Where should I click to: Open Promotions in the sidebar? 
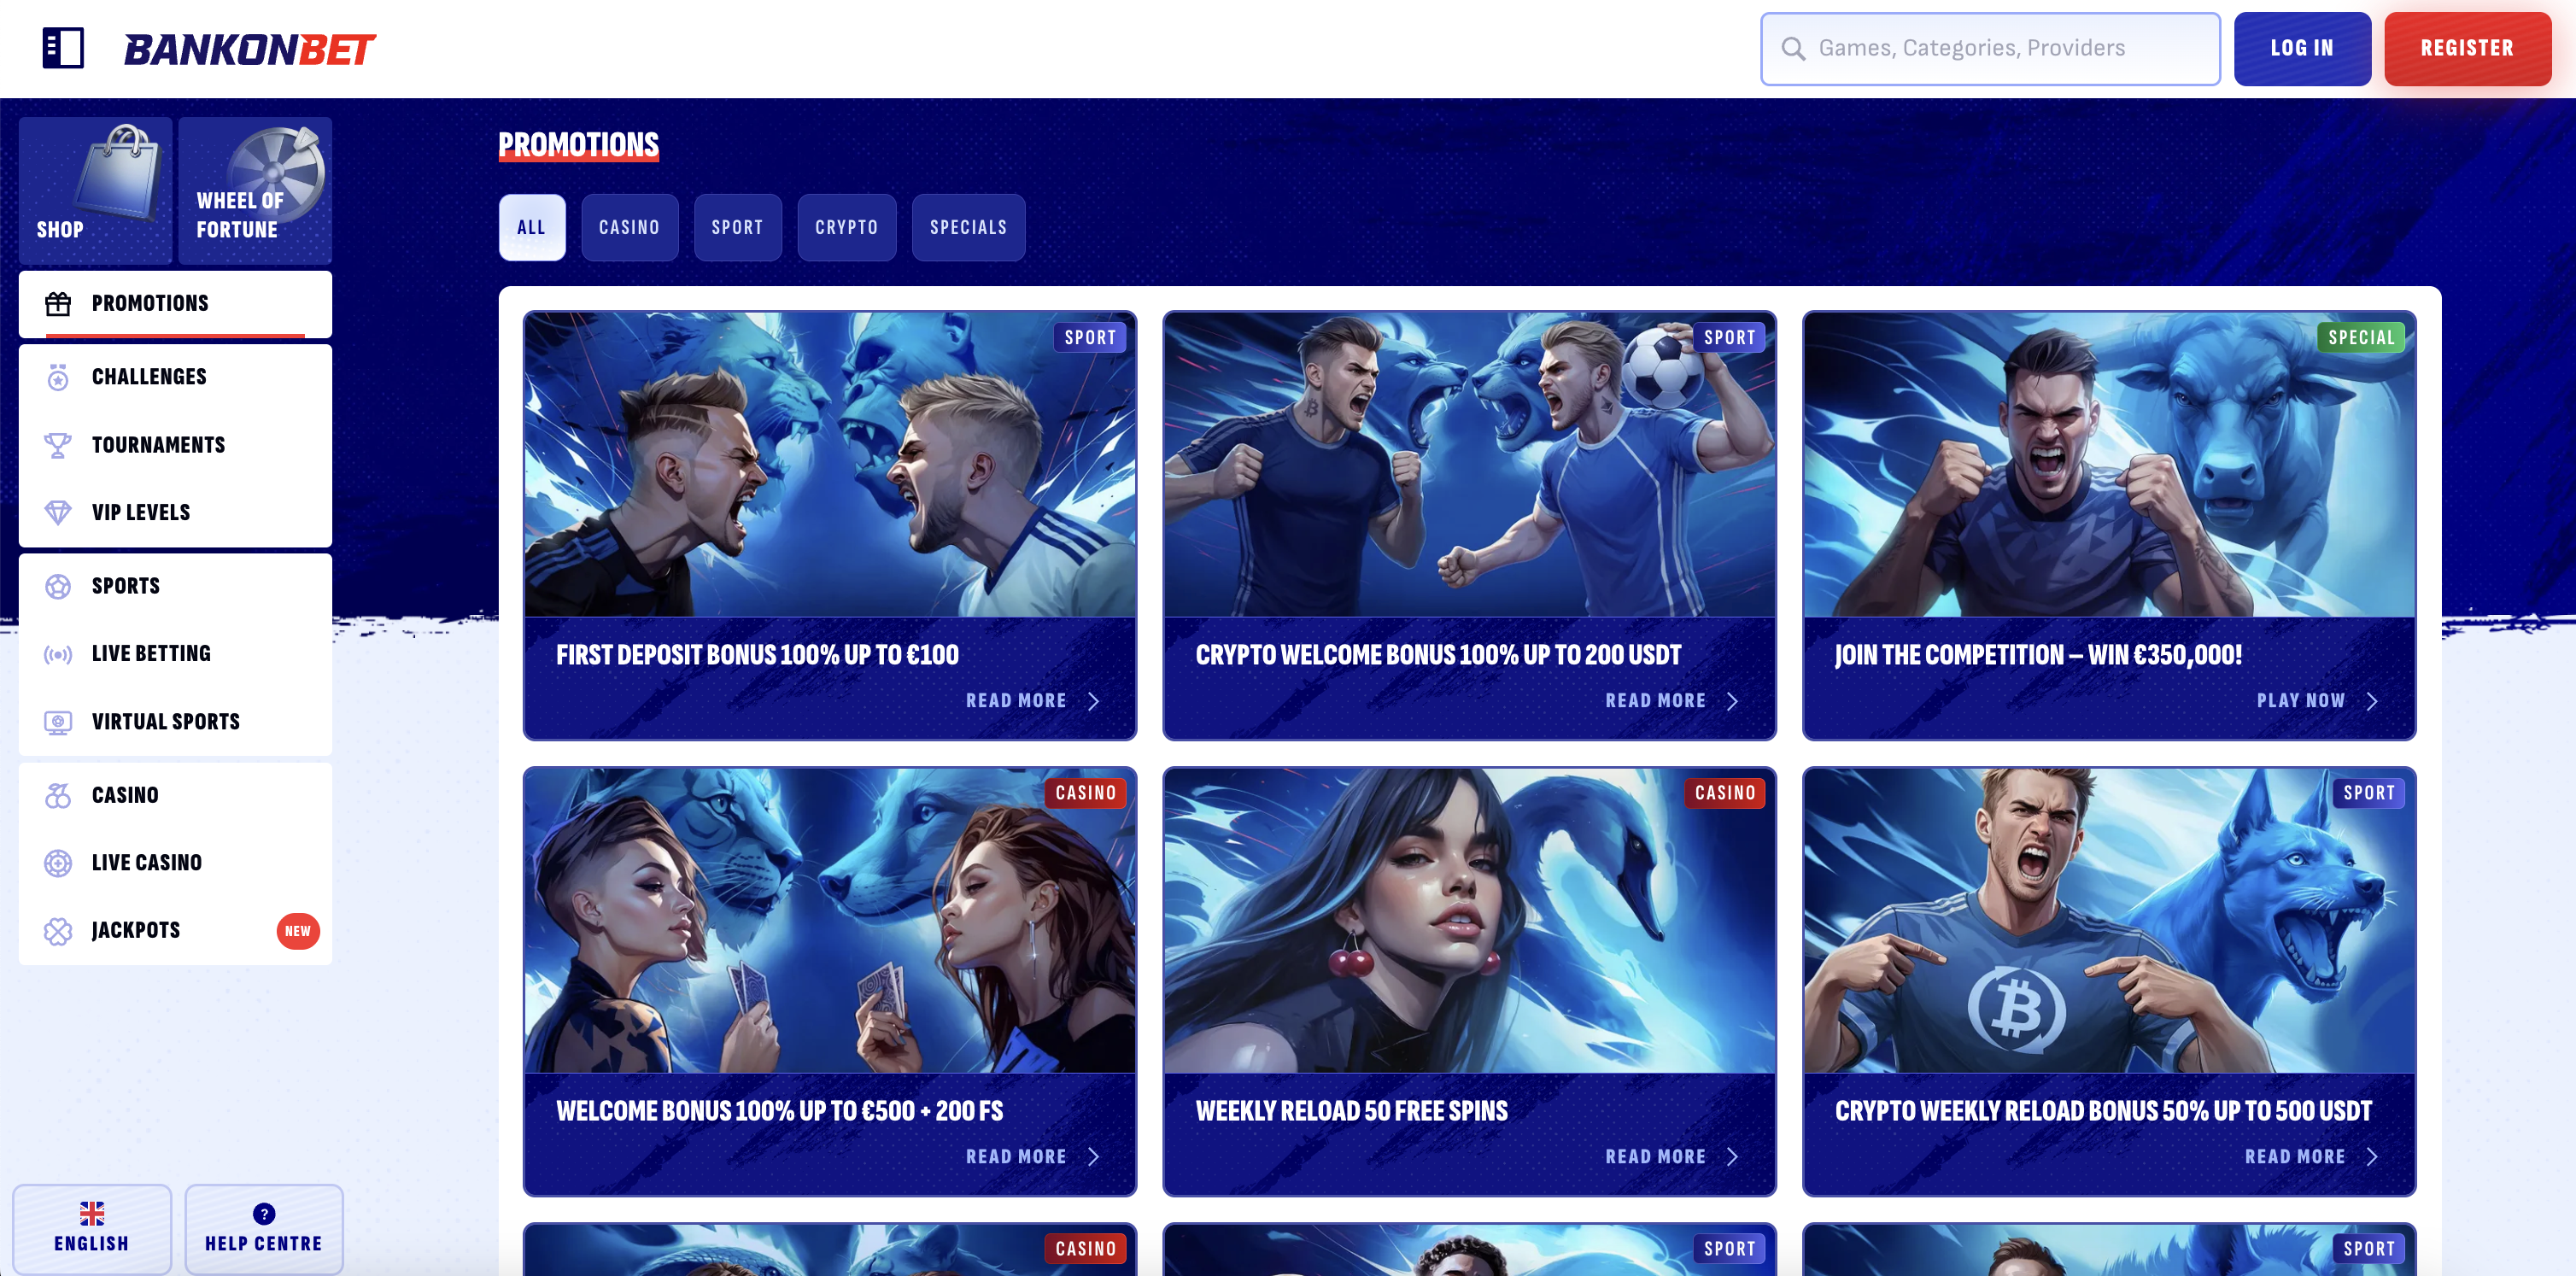[175, 304]
